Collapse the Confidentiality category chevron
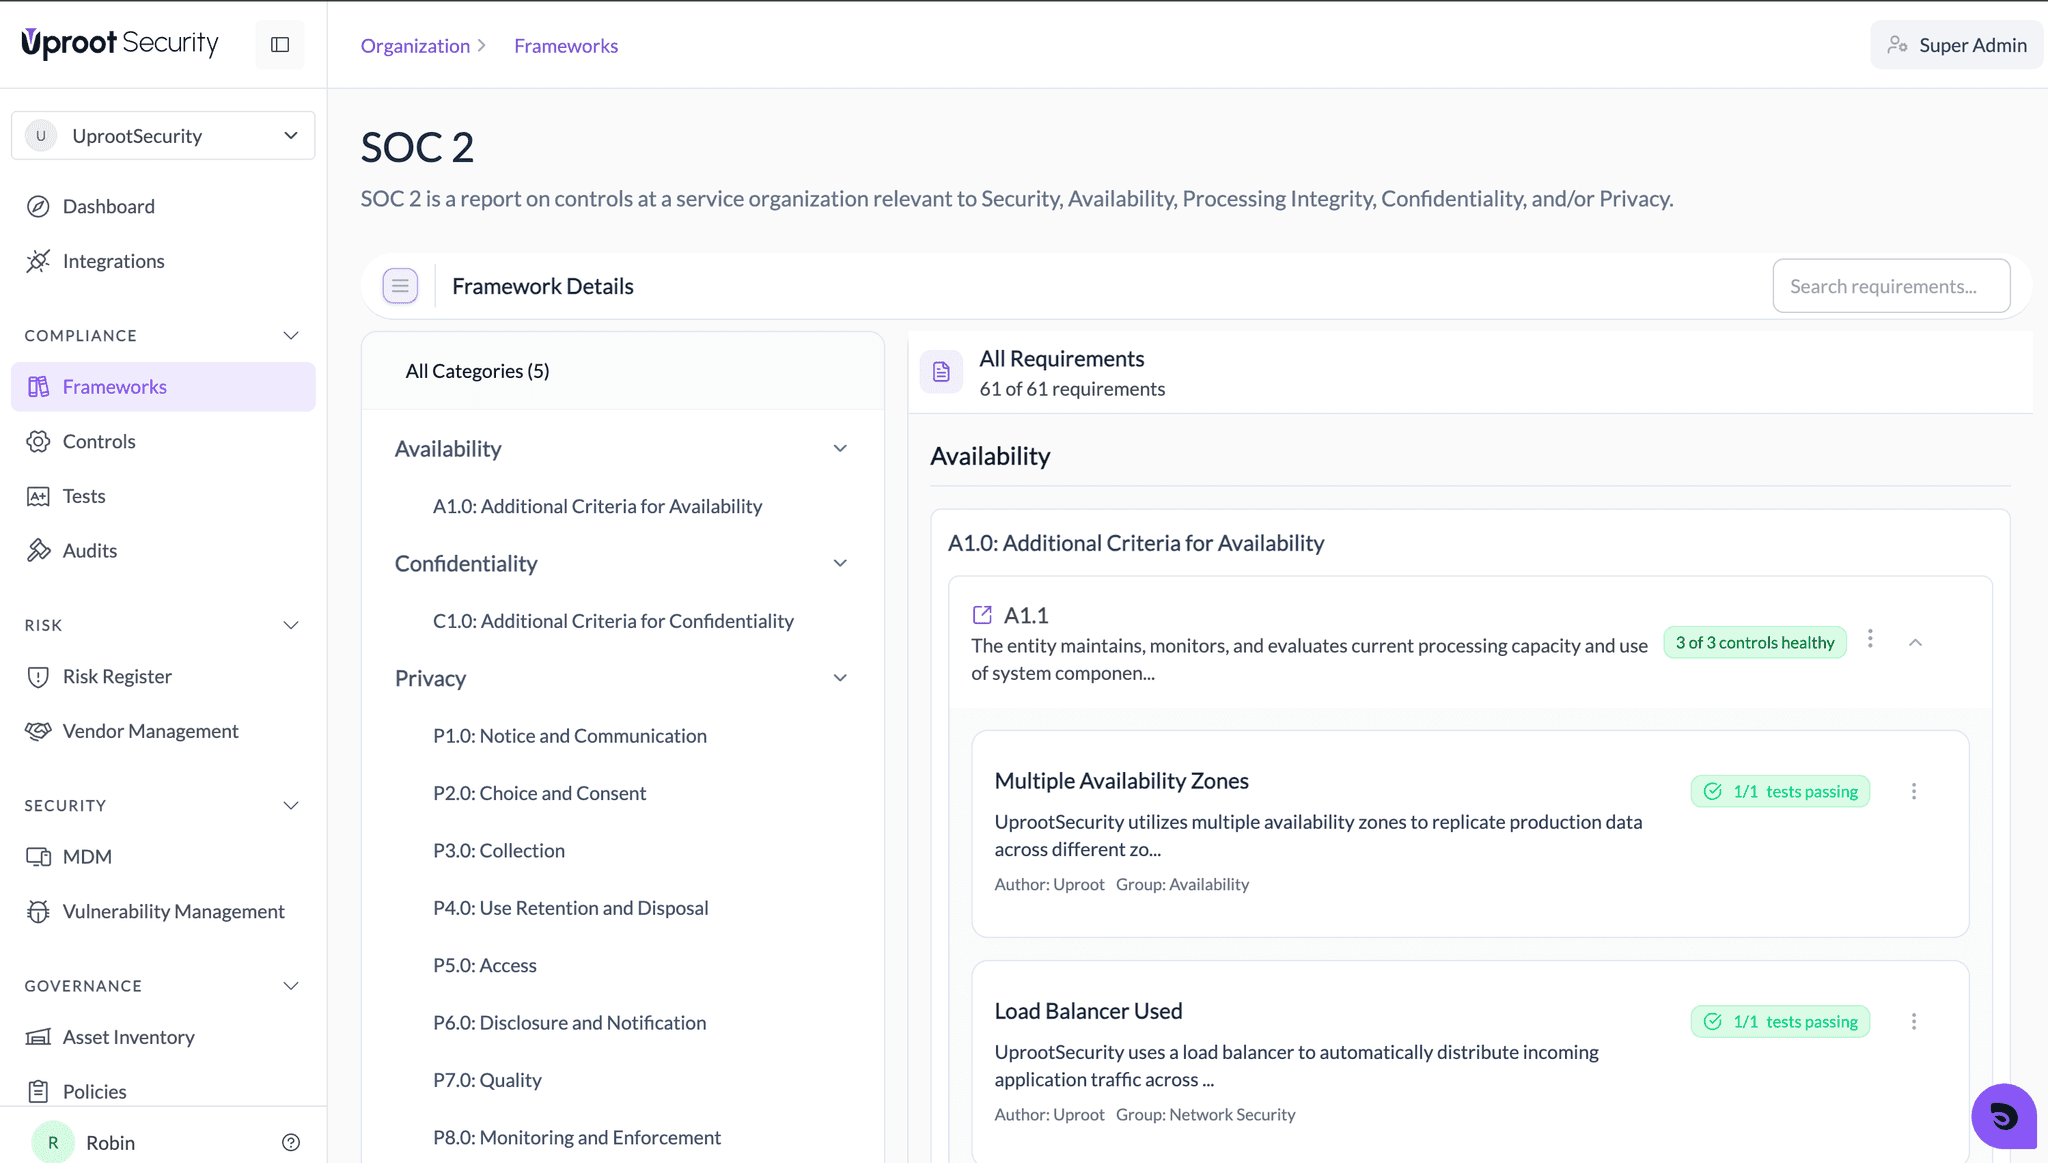The height and width of the screenshot is (1163, 2048). click(x=840, y=563)
